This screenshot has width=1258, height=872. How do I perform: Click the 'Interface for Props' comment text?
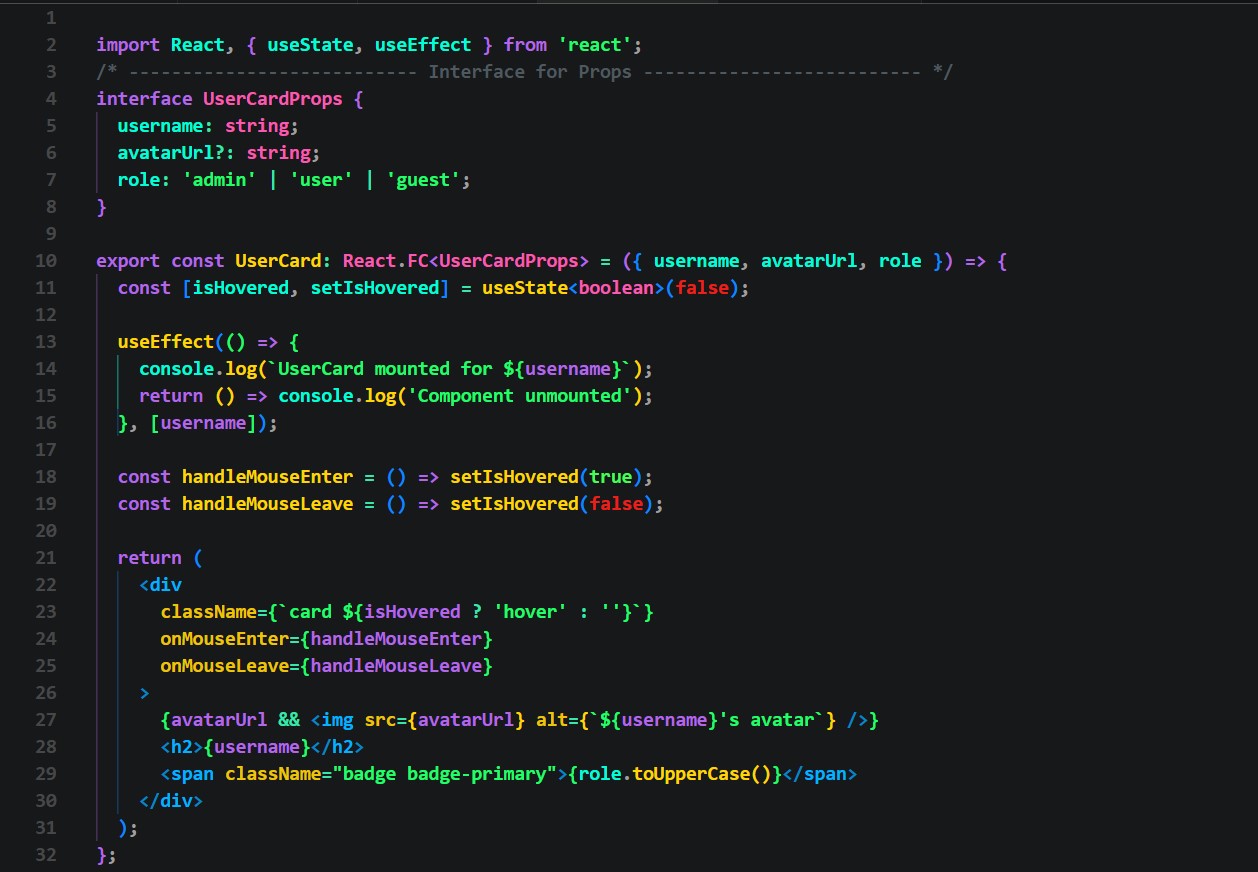click(x=530, y=72)
